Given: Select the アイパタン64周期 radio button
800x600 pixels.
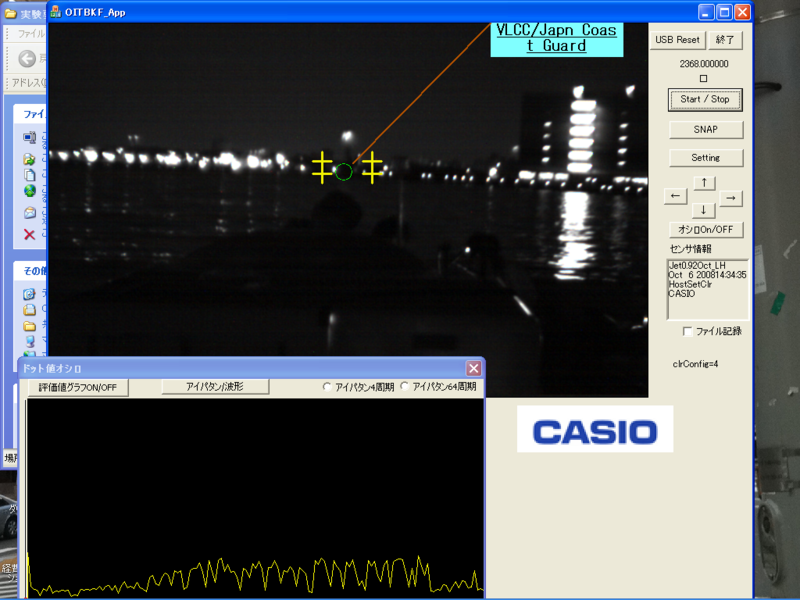Looking at the screenshot, I should 404,386.
